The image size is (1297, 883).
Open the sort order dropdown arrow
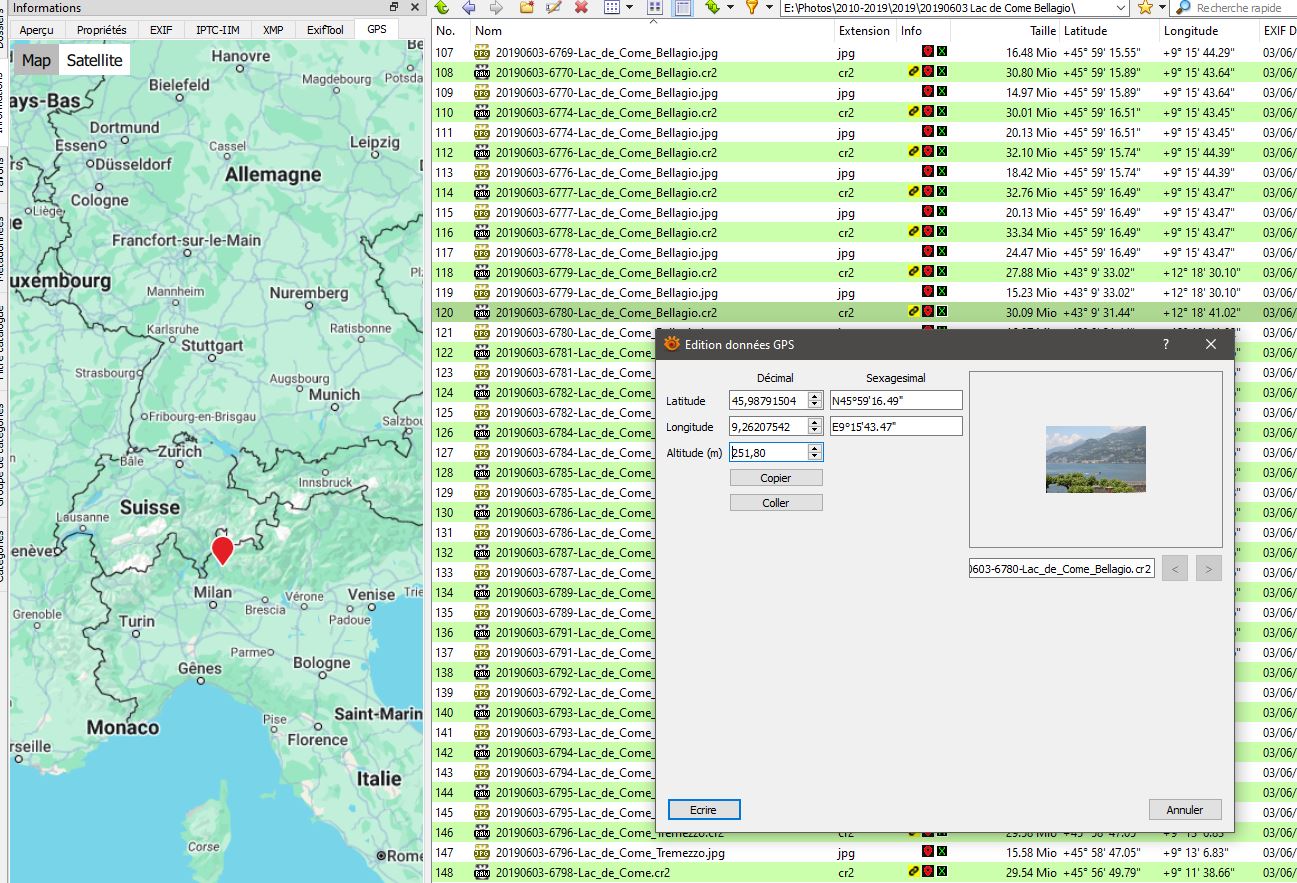coord(729,8)
